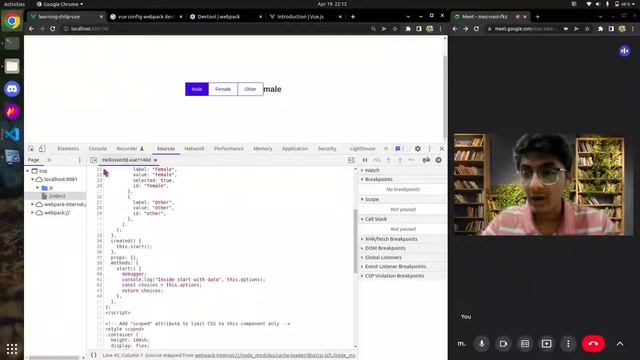
Task: Pretty print the source with braces icon
Action: pos(93,355)
